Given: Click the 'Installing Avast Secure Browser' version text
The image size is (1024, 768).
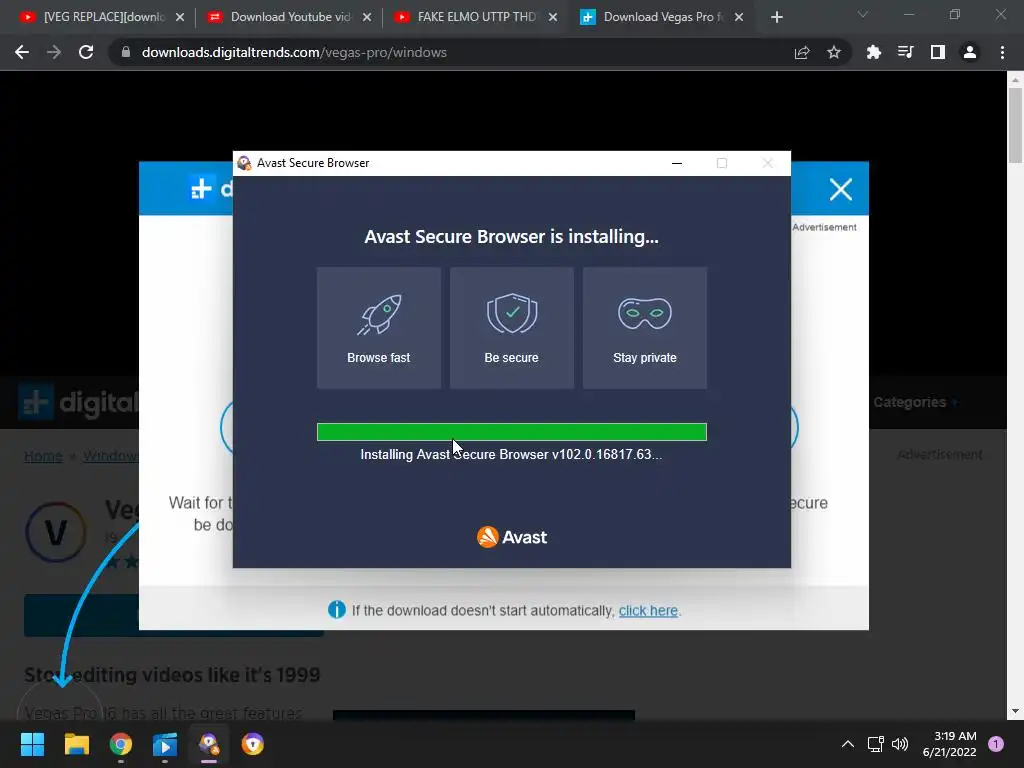Looking at the screenshot, I should (x=511, y=455).
